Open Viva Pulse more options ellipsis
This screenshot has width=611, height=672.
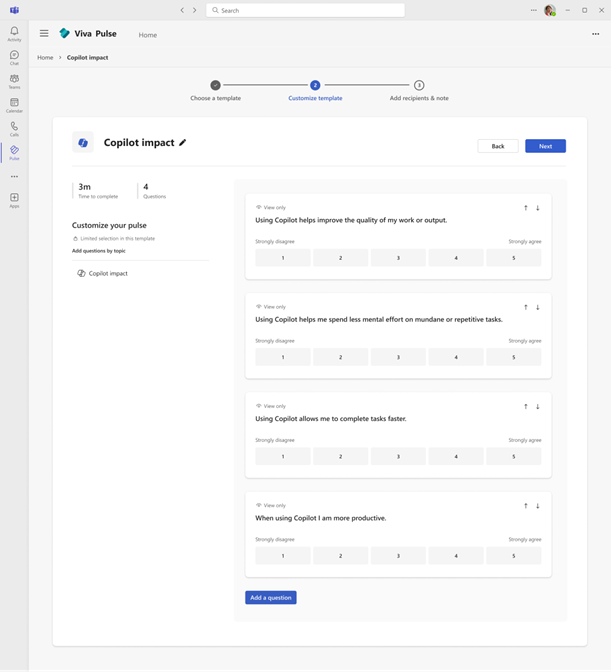(x=596, y=34)
